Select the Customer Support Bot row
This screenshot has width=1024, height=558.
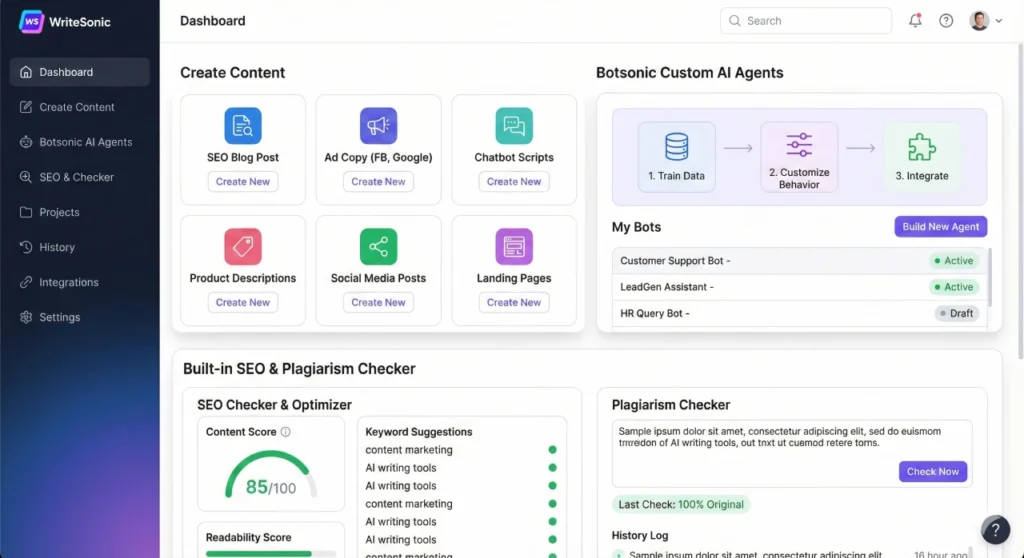coord(799,261)
